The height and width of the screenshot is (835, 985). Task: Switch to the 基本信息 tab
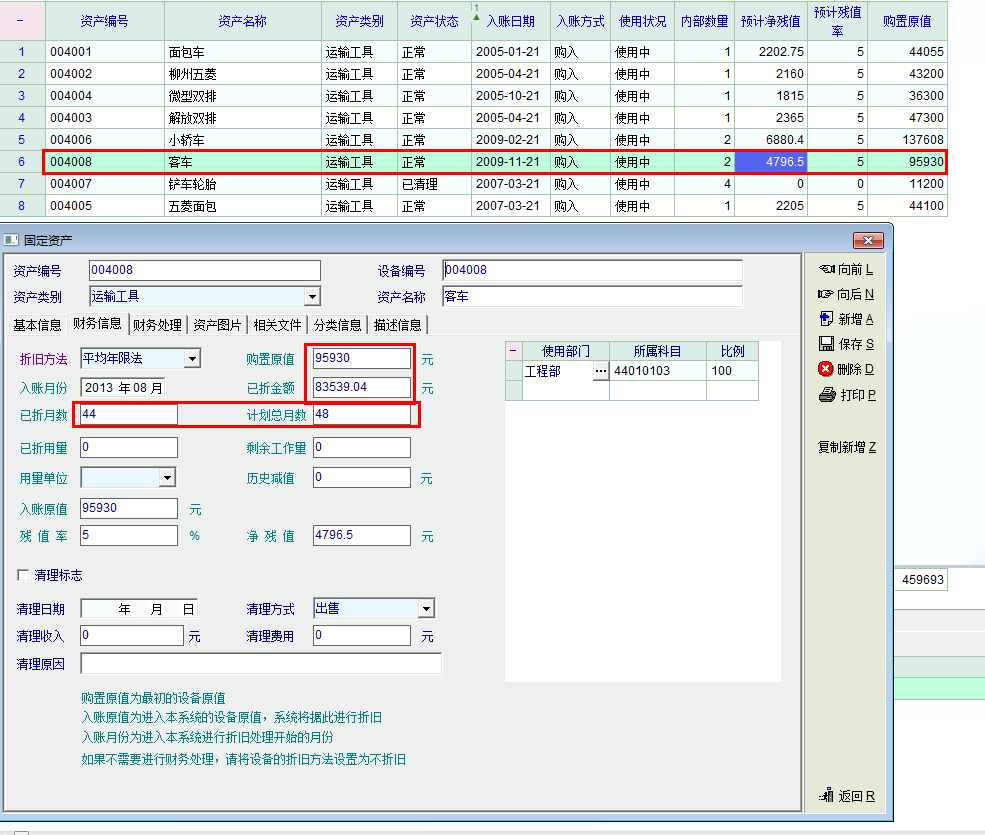(37, 324)
